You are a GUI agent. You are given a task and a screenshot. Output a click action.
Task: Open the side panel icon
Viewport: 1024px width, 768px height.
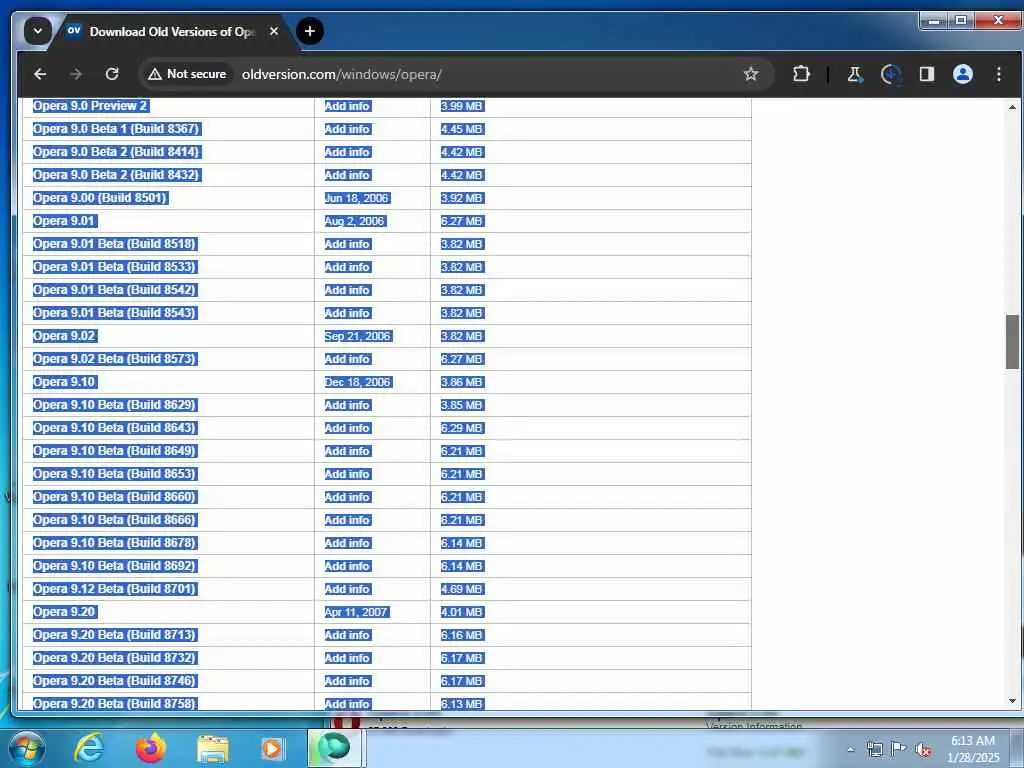(927, 74)
